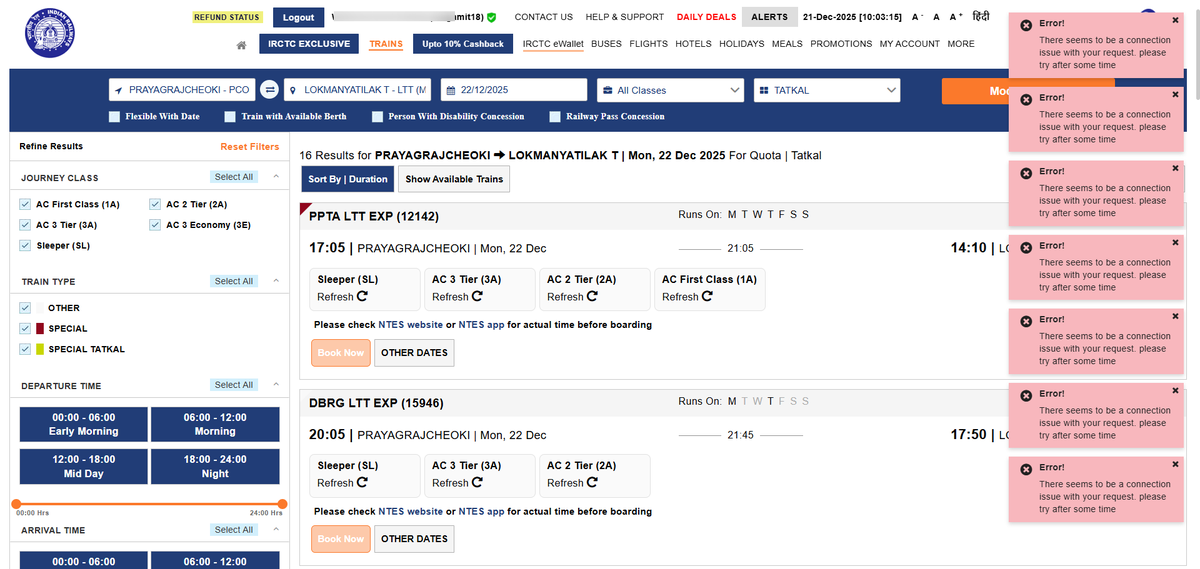
Task: Open the HOTELS section
Action: [693, 44]
